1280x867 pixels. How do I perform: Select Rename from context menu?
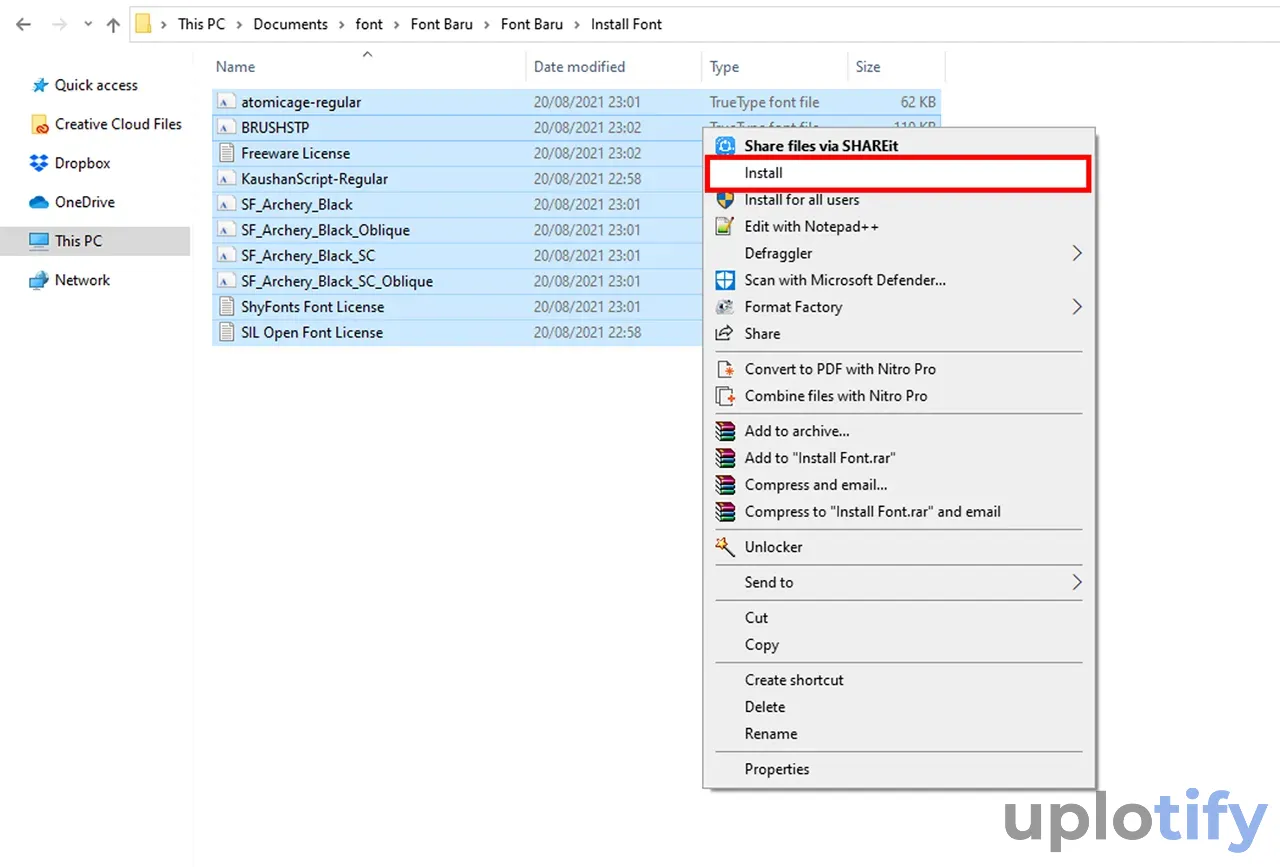click(771, 734)
